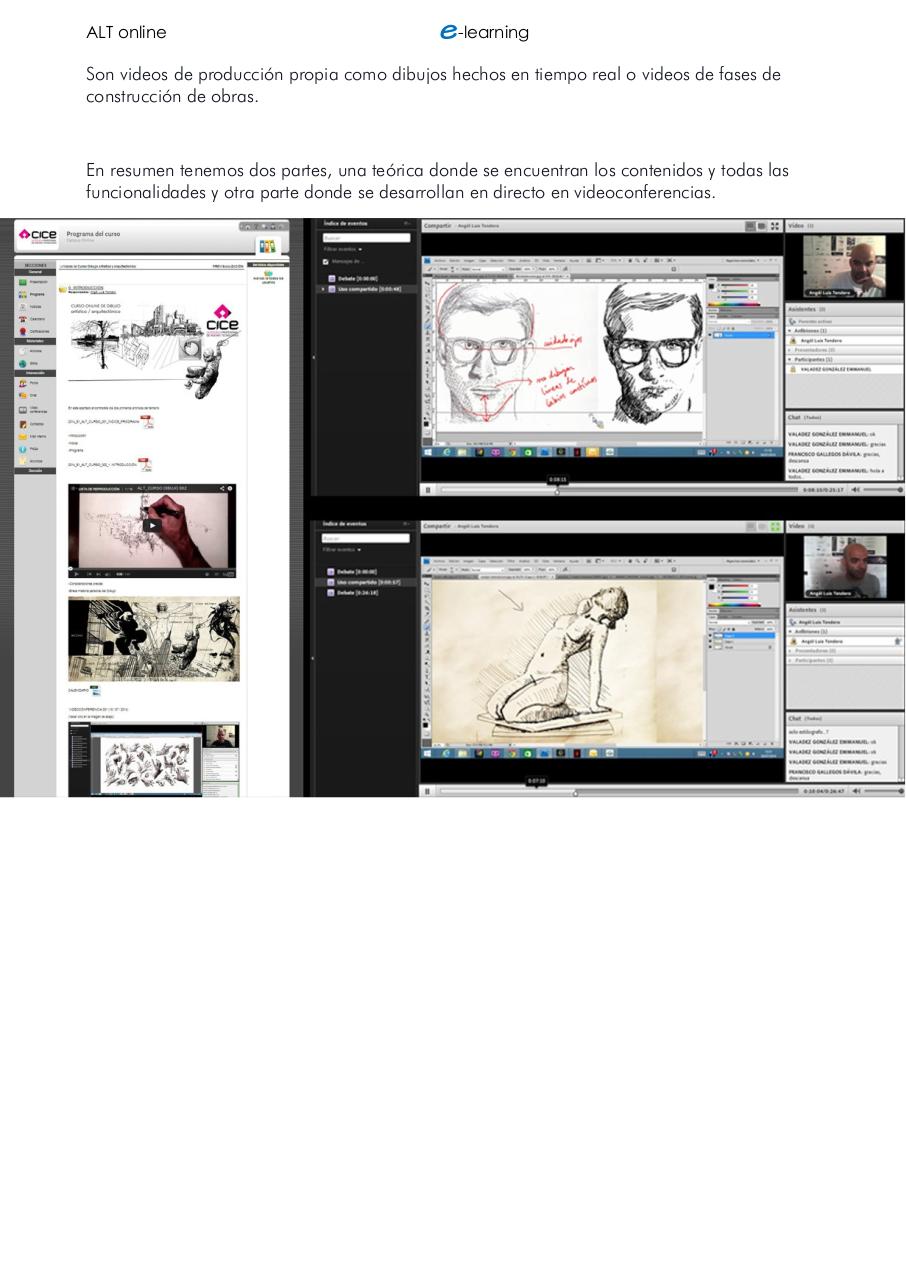Open the Imagen menu in the shared Photoshop
906x1280 pixels.
(x=469, y=260)
